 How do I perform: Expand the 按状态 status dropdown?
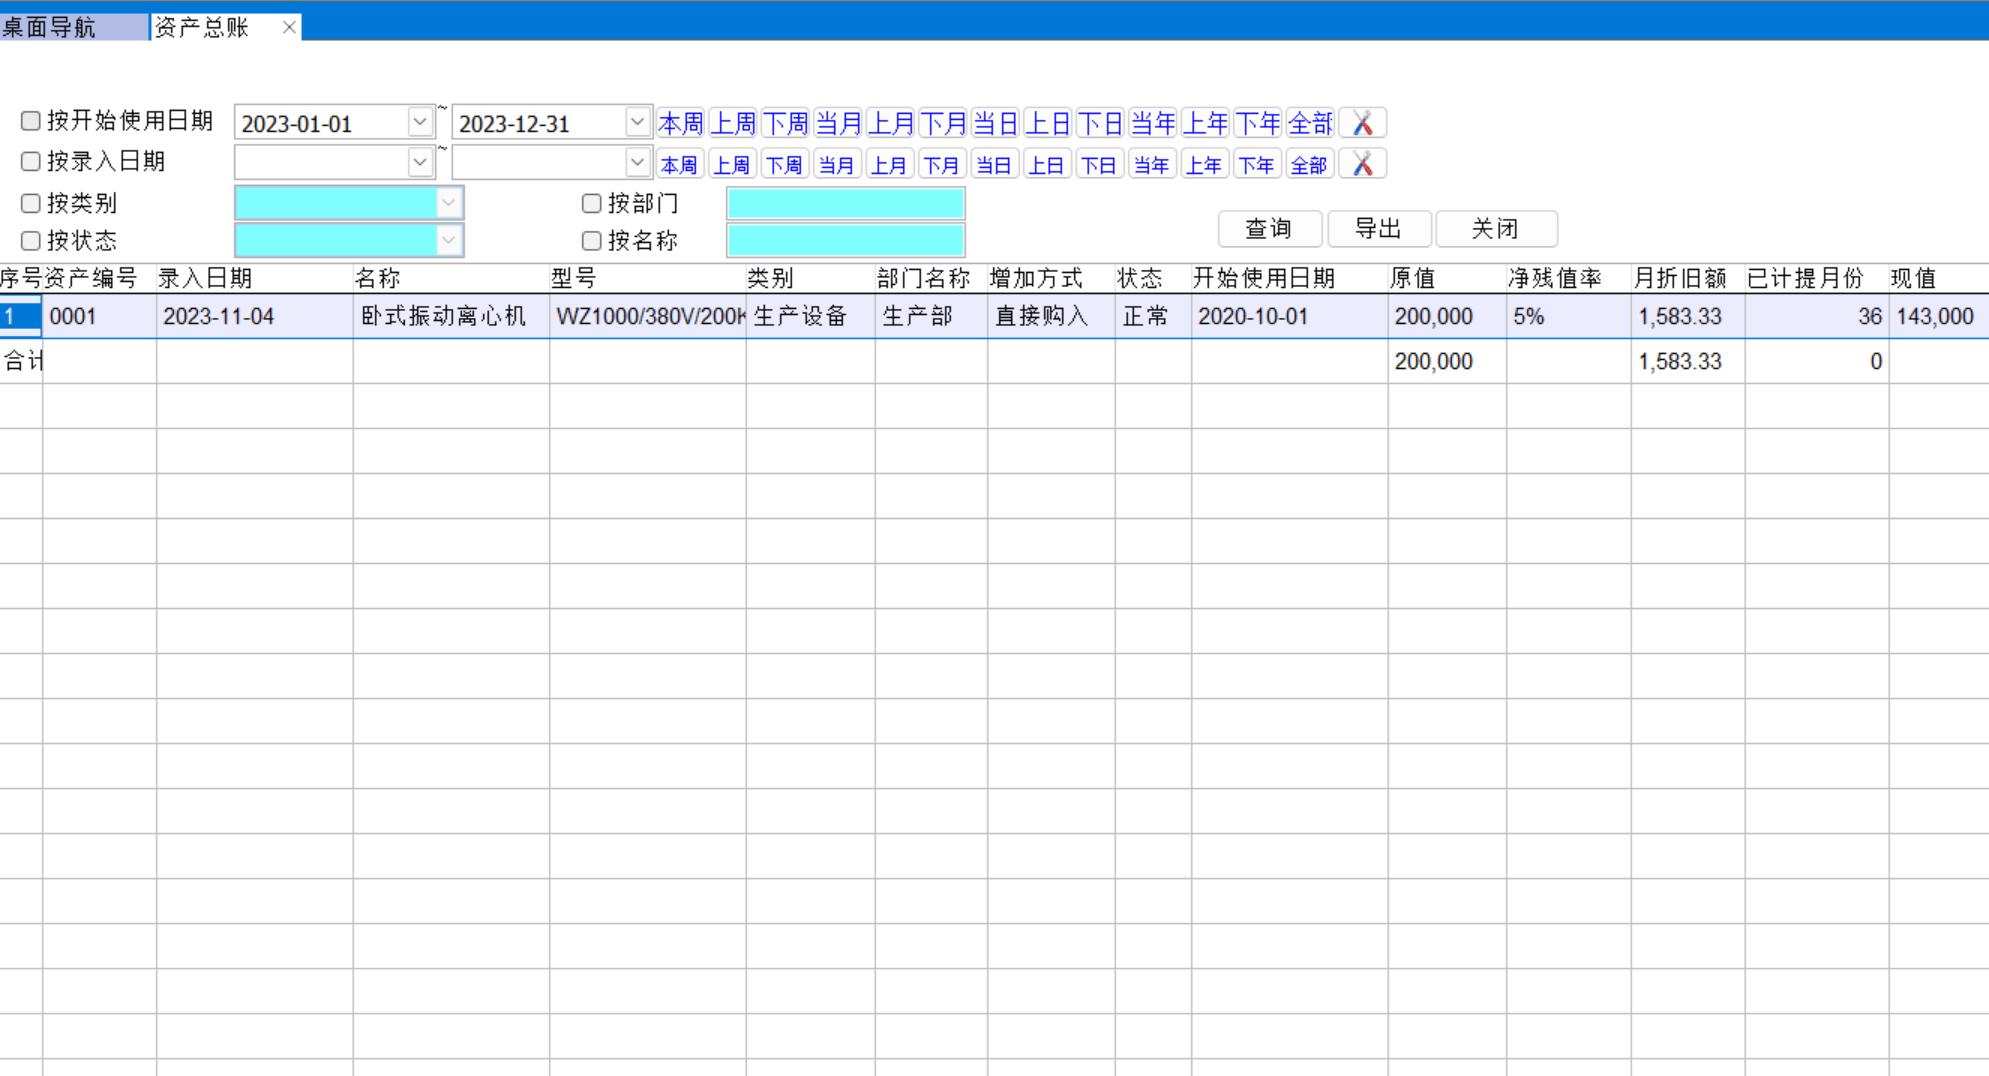(x=448, y=241)
